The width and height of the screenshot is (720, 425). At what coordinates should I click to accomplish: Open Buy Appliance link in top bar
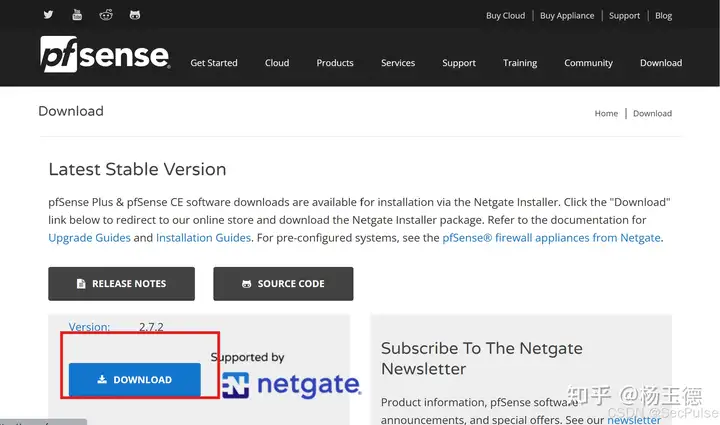tap(567, 16)
